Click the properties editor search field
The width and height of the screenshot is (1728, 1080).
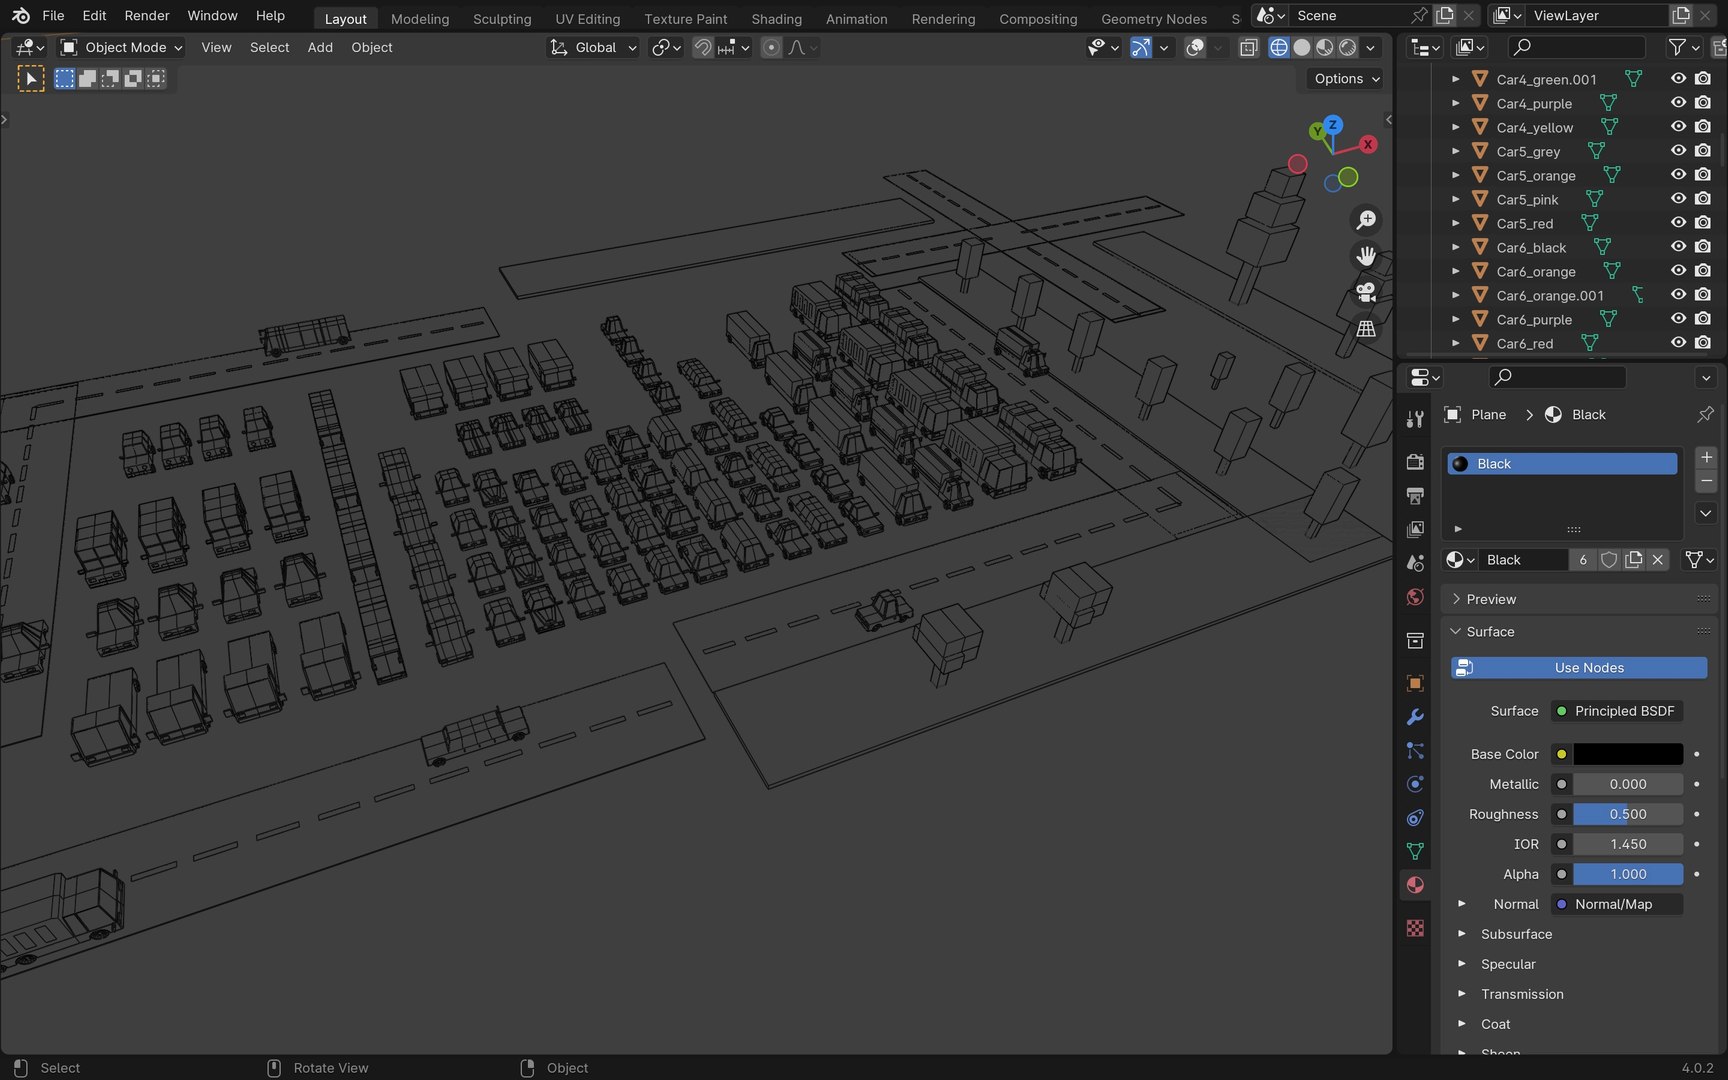click(1557, 377)
